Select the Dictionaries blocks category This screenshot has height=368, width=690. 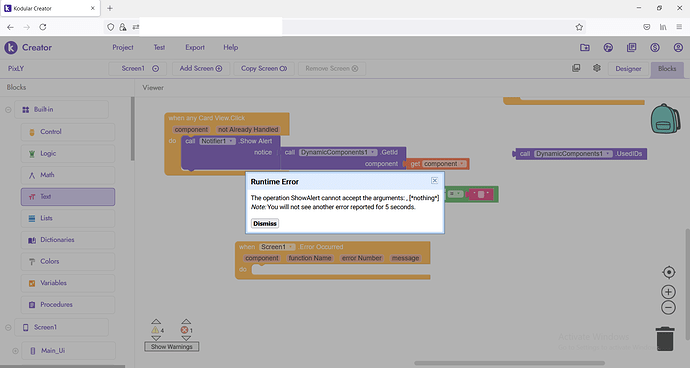tap(68, 240)
